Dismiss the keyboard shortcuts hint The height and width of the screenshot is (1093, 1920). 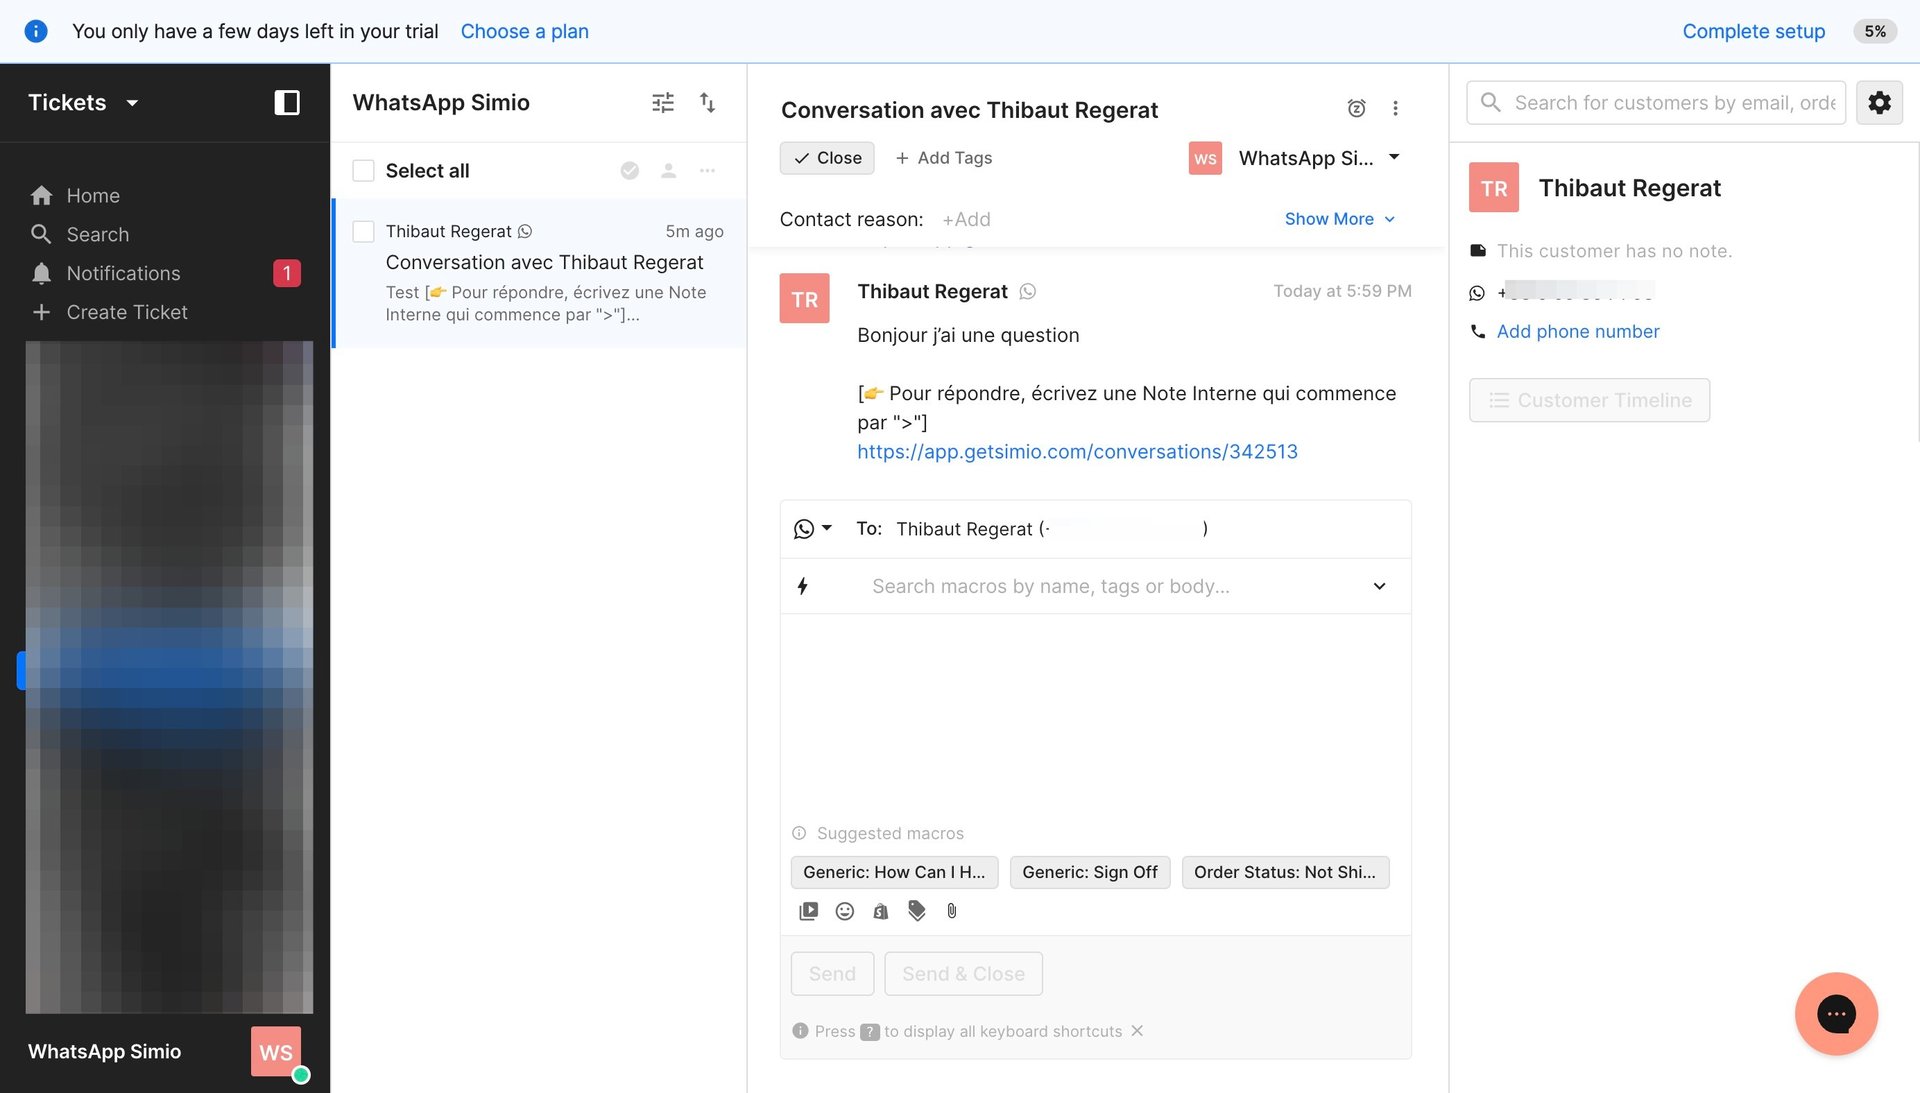click(x=1137, y=1031)
